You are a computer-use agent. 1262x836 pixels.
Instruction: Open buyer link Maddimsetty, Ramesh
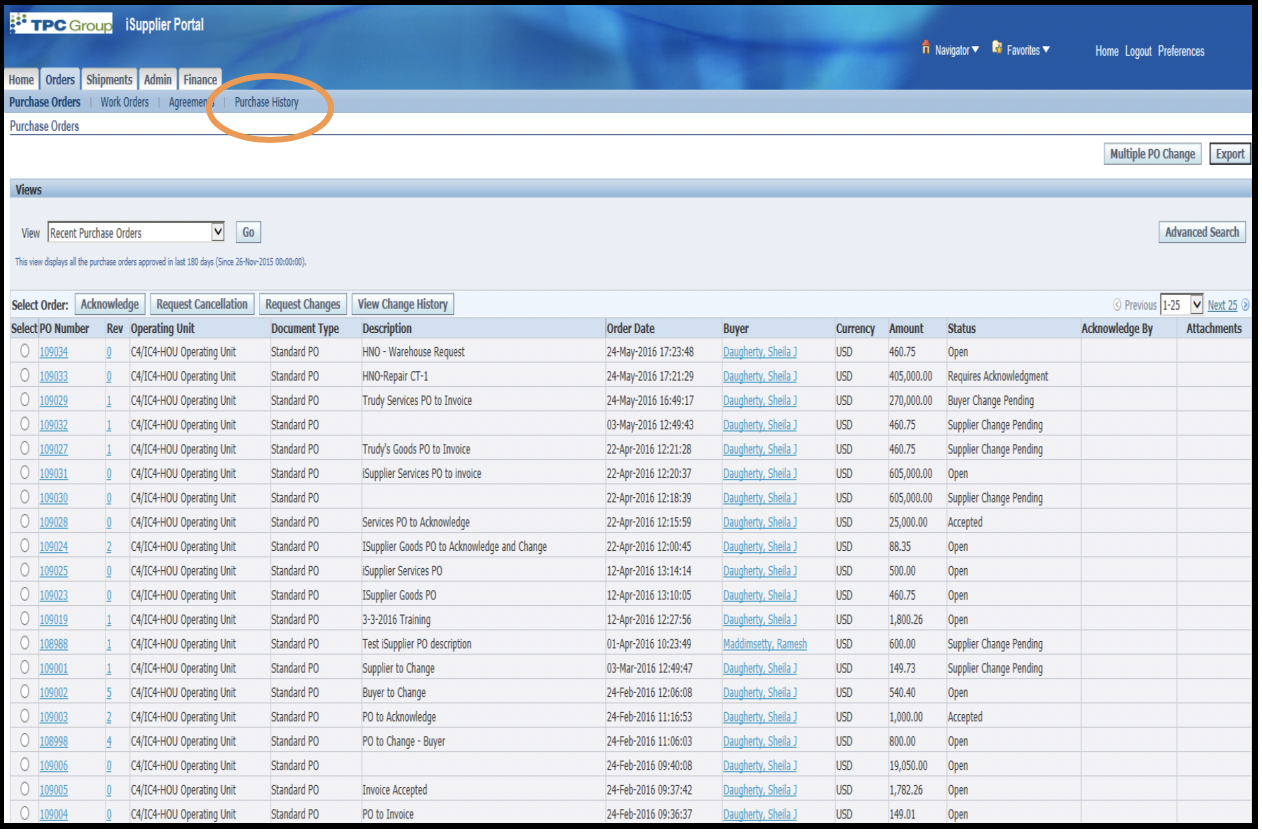click(x=765, y=644)
